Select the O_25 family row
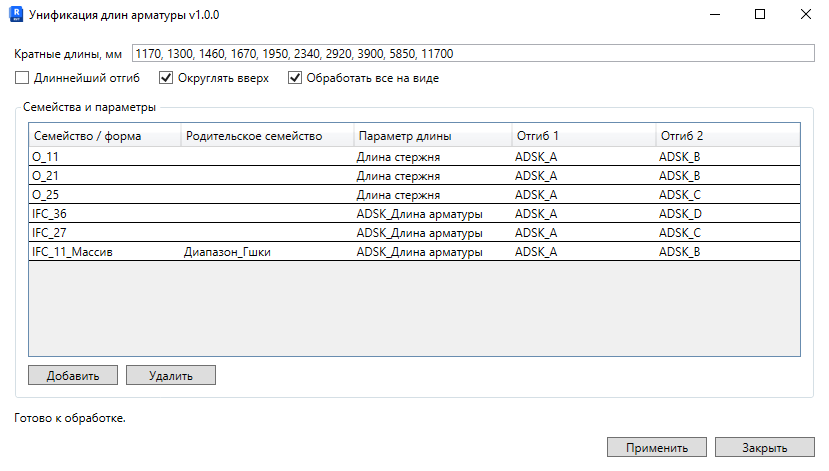The height and width of the screenshot is (471, 829). [x=414, y=195]
